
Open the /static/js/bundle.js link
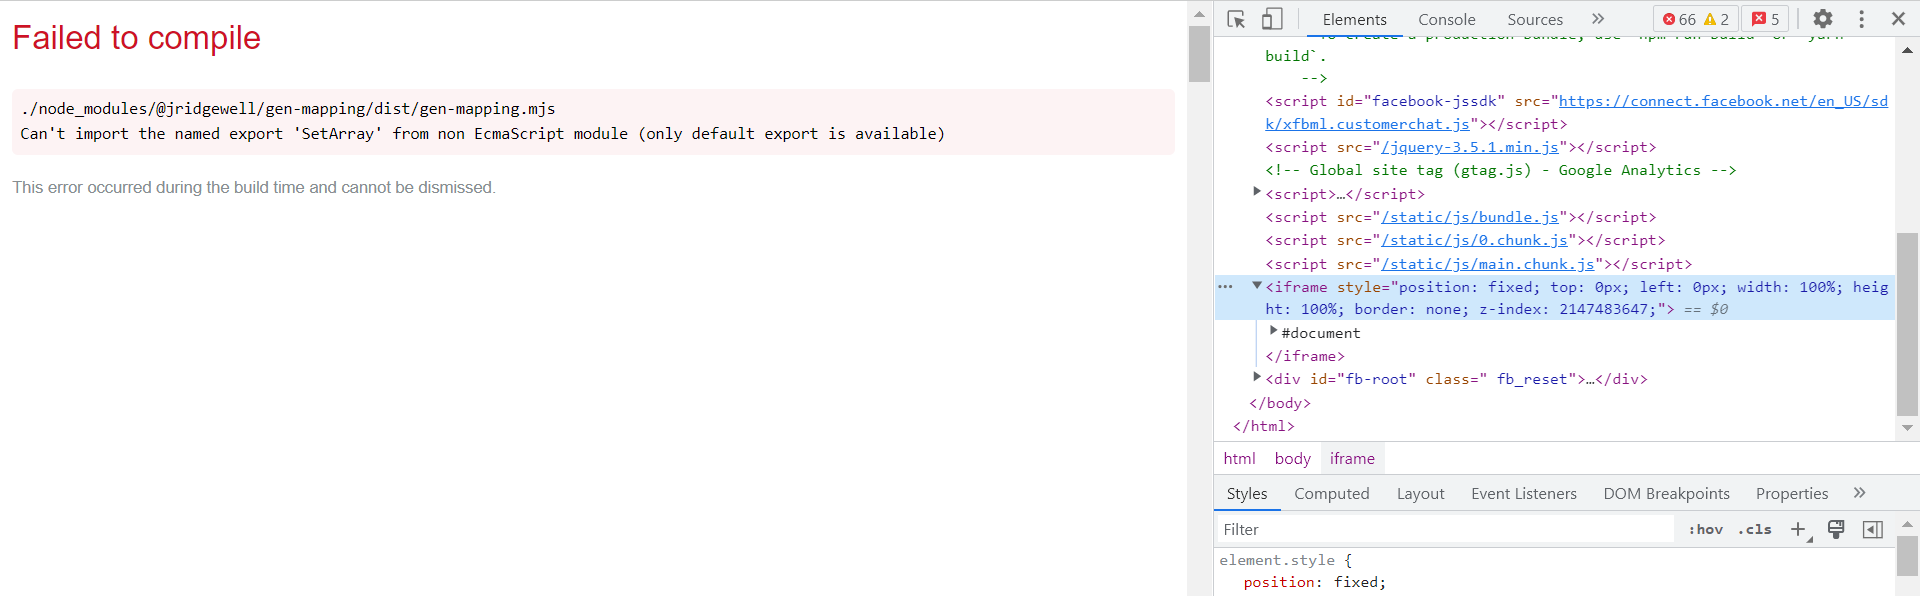(1469, 217)
